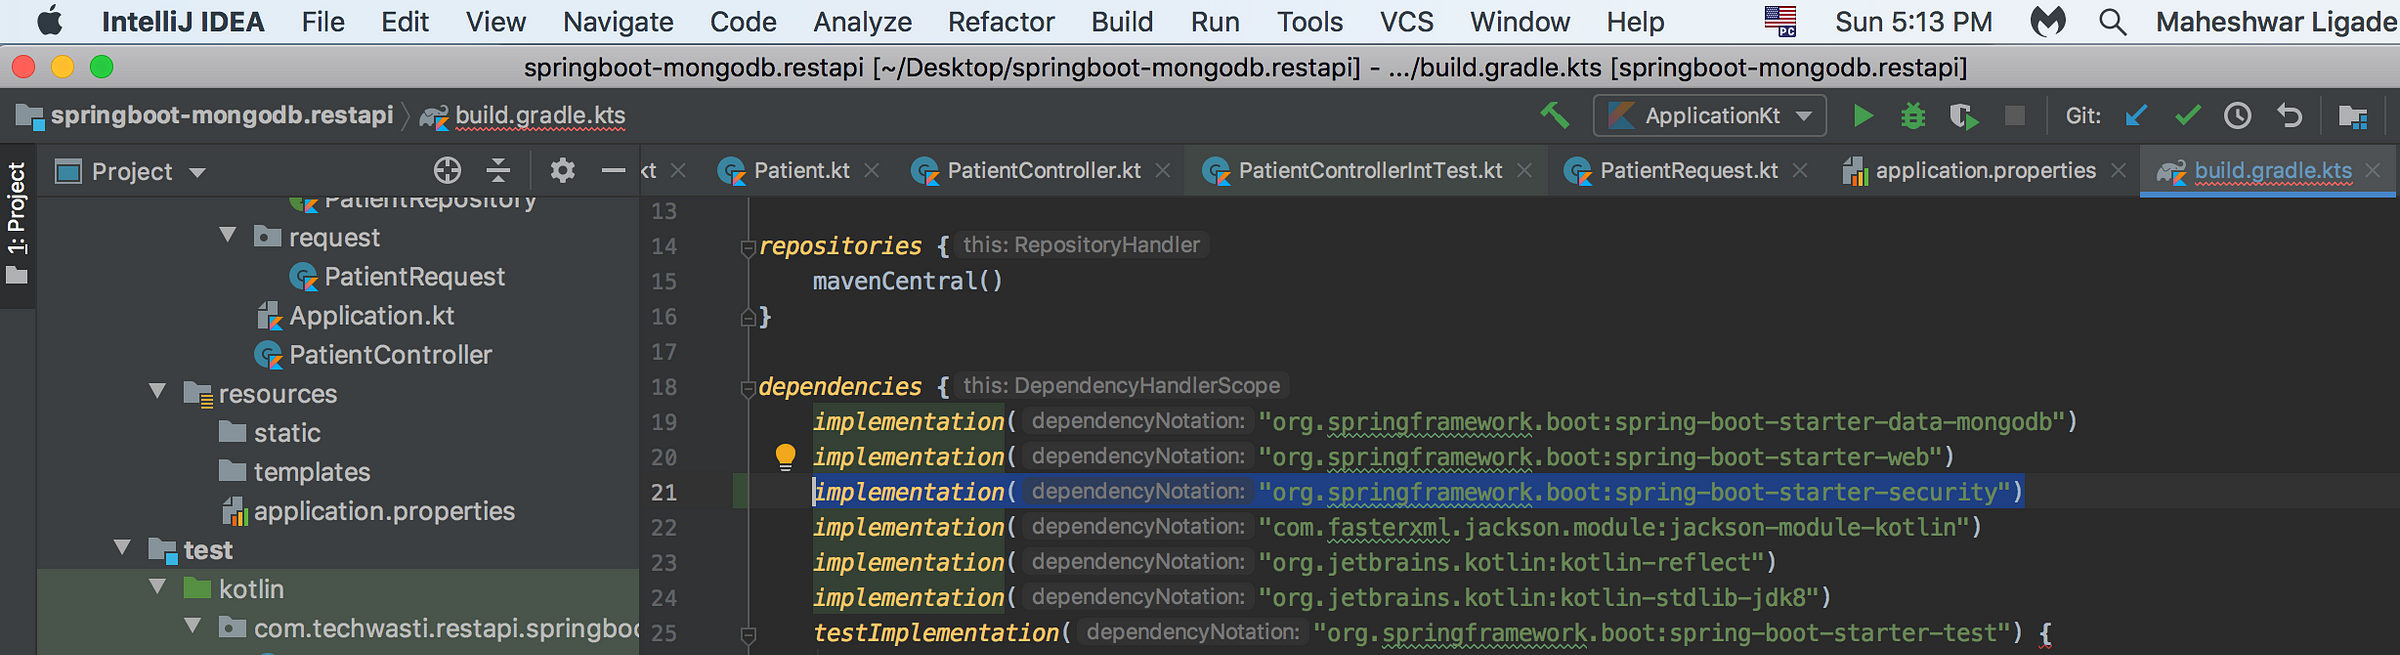Viewport: 2400px width, 655px height.
Task: Click mavenCentral() on line 15
Action: pyautogui.click(x=907, y=281)
